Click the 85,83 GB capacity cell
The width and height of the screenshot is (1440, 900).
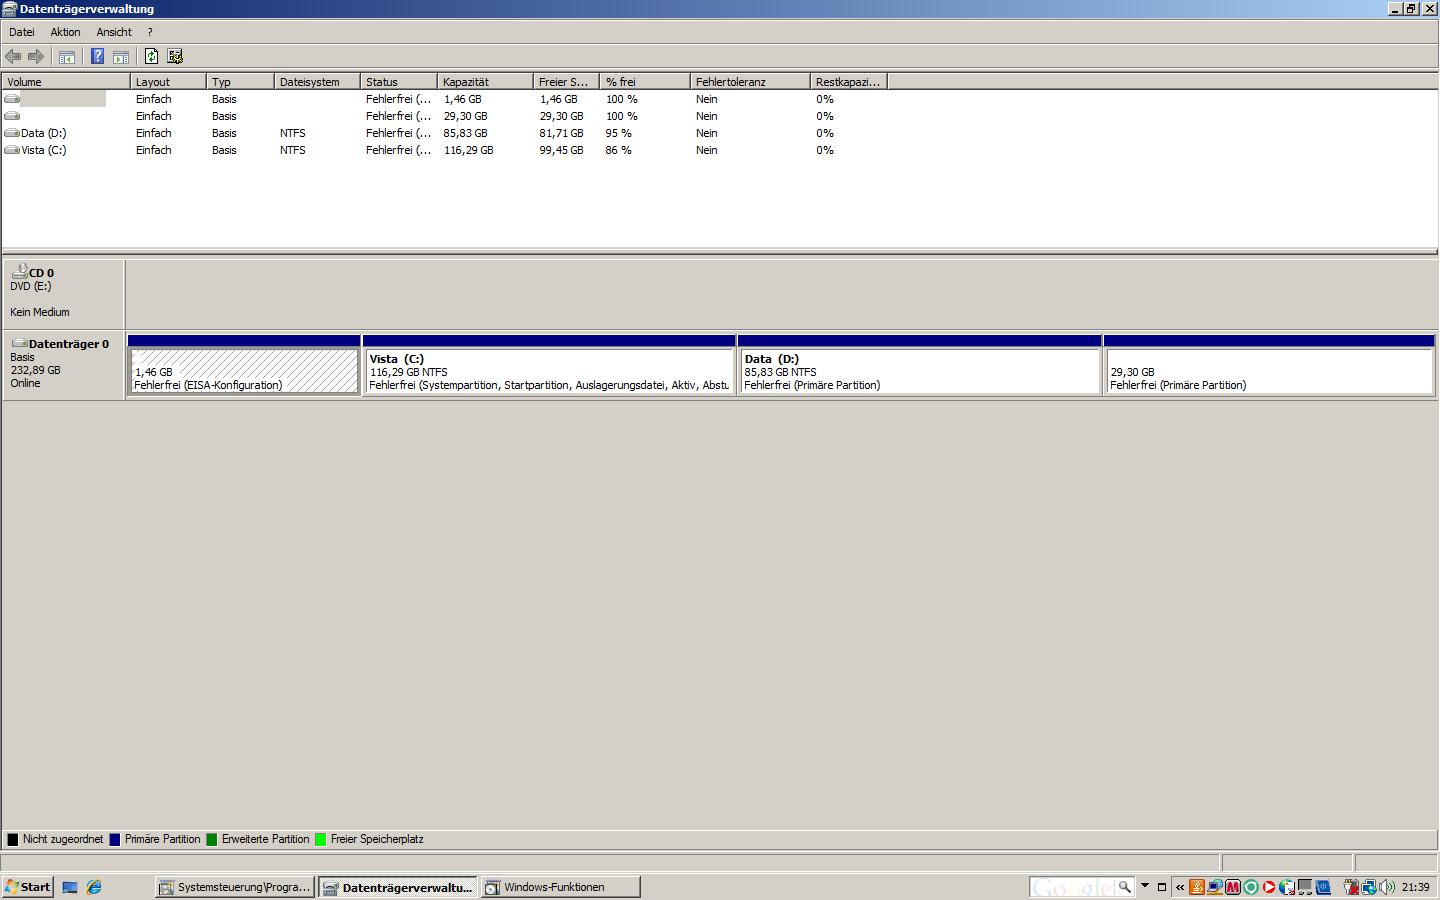point(466,133)
